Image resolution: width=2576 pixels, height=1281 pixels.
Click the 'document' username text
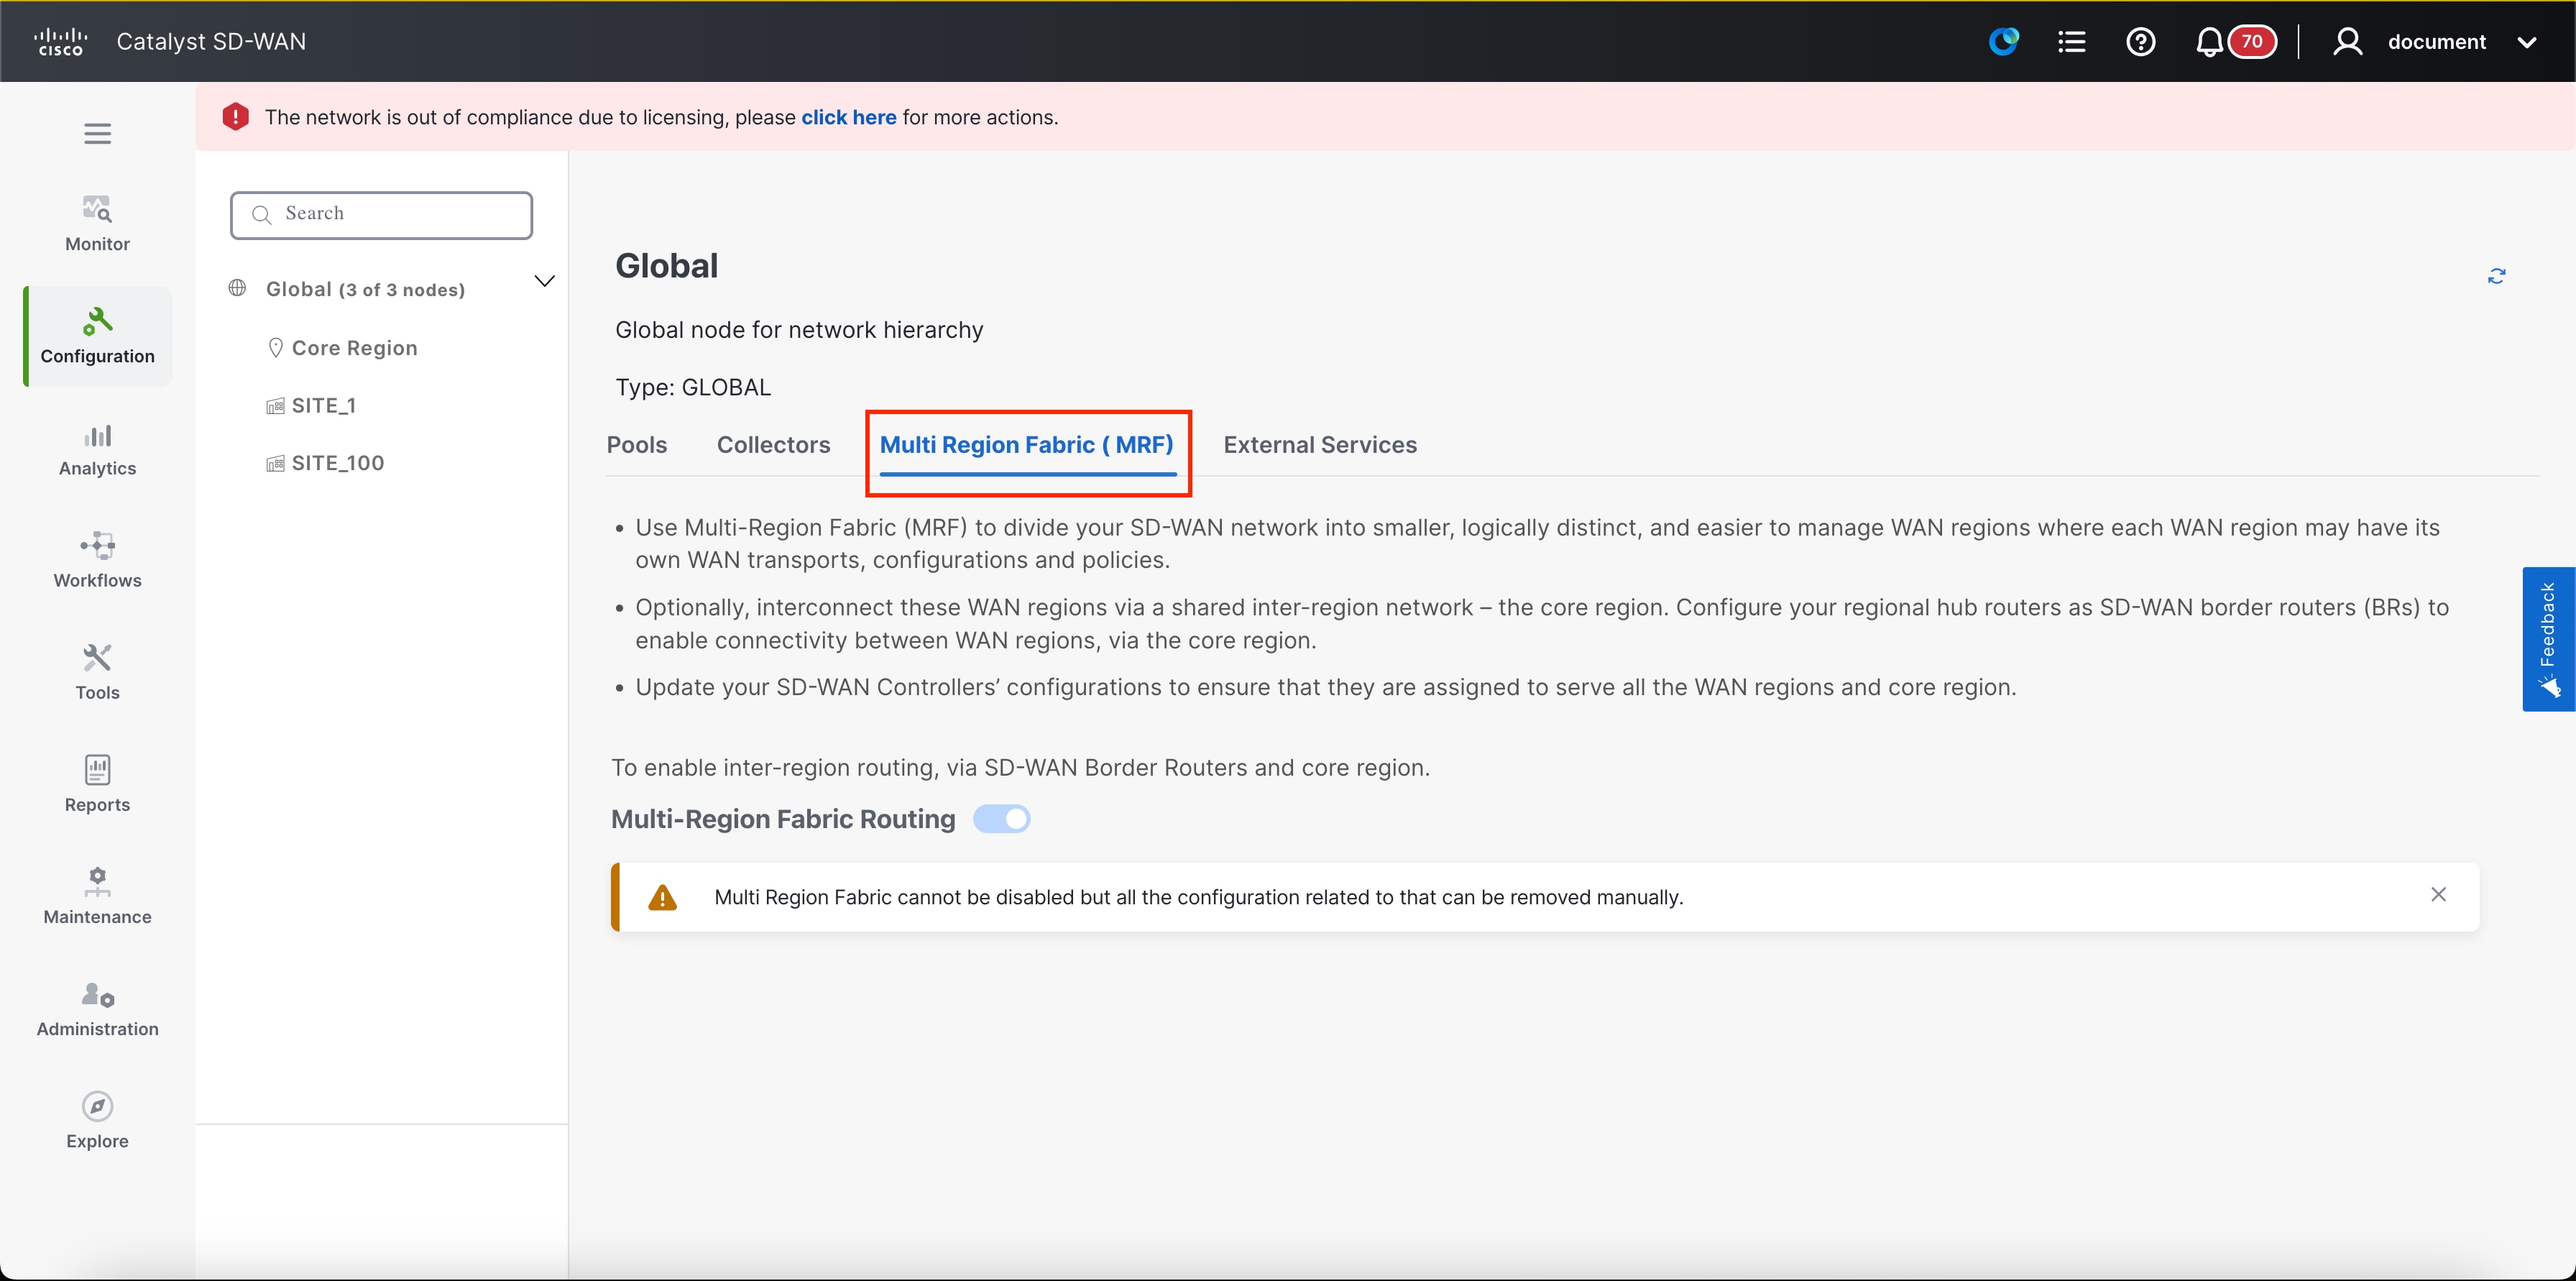[x=2436, y=41]
